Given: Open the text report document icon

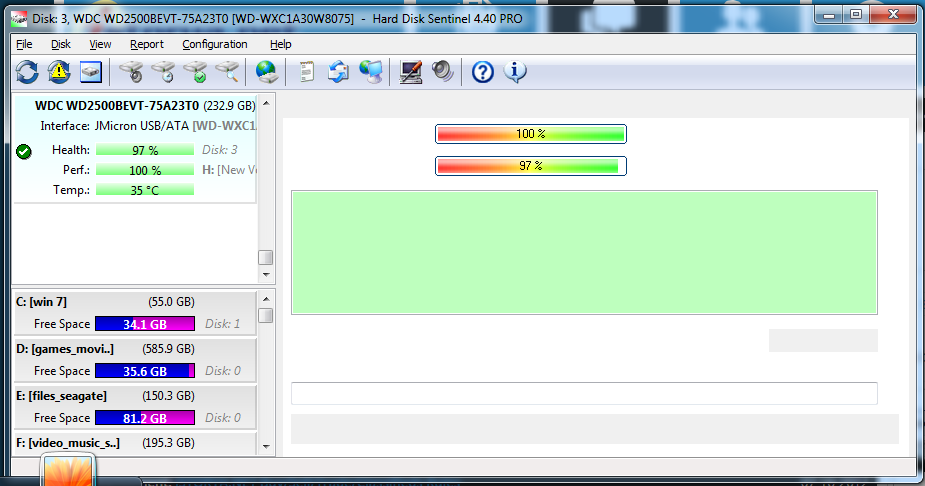Looking at the screenshot, I should point(307,71).
